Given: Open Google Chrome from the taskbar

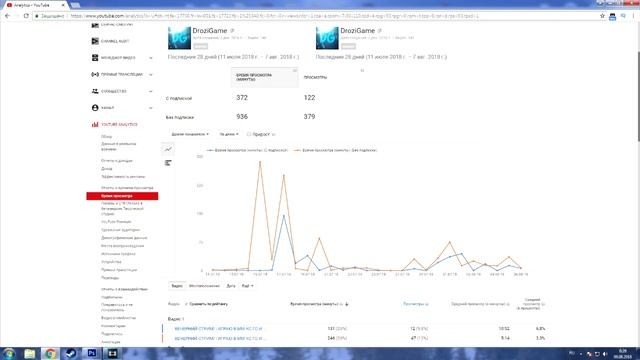Looking at the screenshot, I should tap(50, 353).
